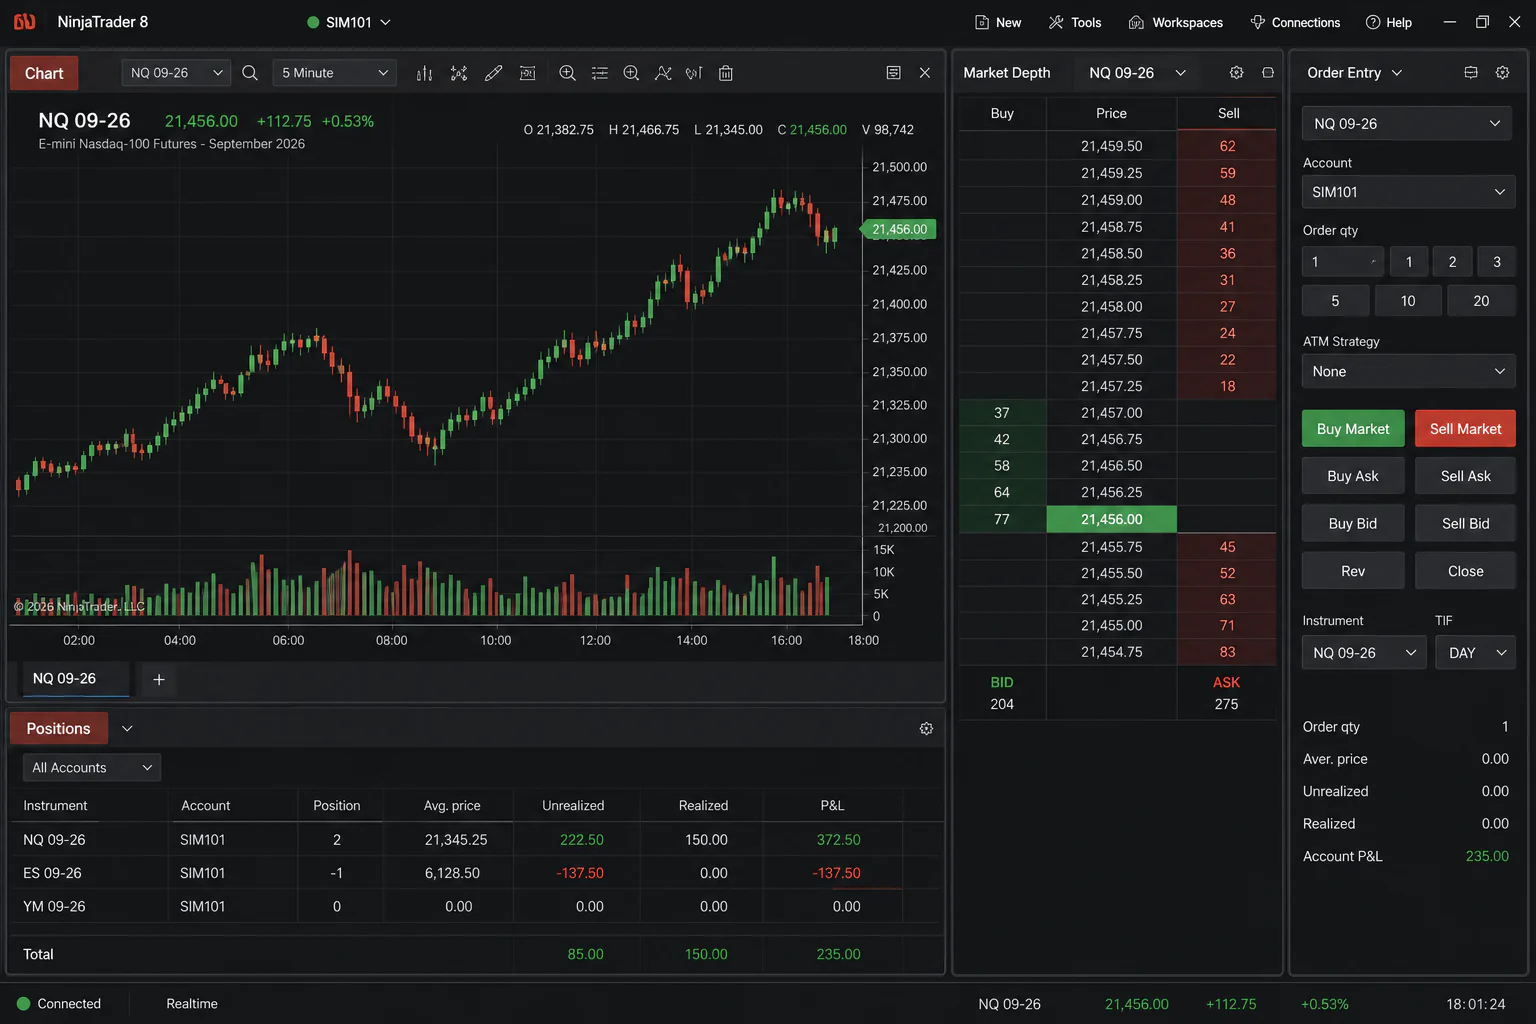Image resolution: width=1536 pixels, height=1024 pixels.
Task: Click the Market Depth window icon beside gear
Action: 1268,73
